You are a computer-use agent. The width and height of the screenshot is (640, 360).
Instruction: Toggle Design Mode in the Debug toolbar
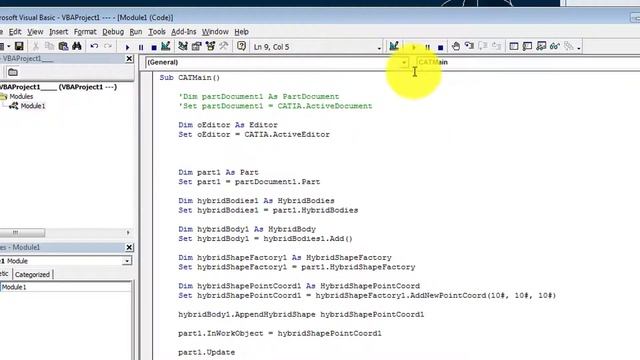pyautogui.click(x=394, y=47)
